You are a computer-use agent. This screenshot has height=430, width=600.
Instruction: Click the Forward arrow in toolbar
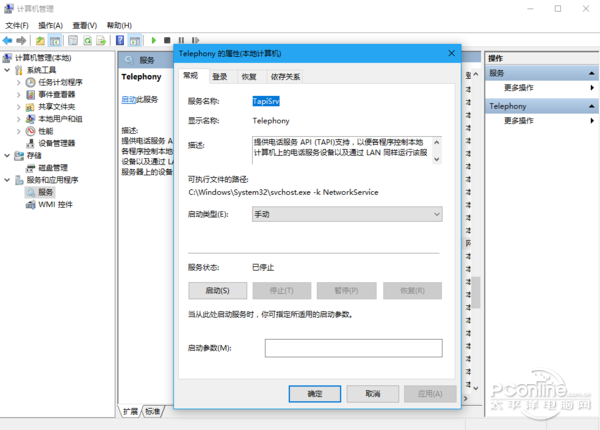21,40
